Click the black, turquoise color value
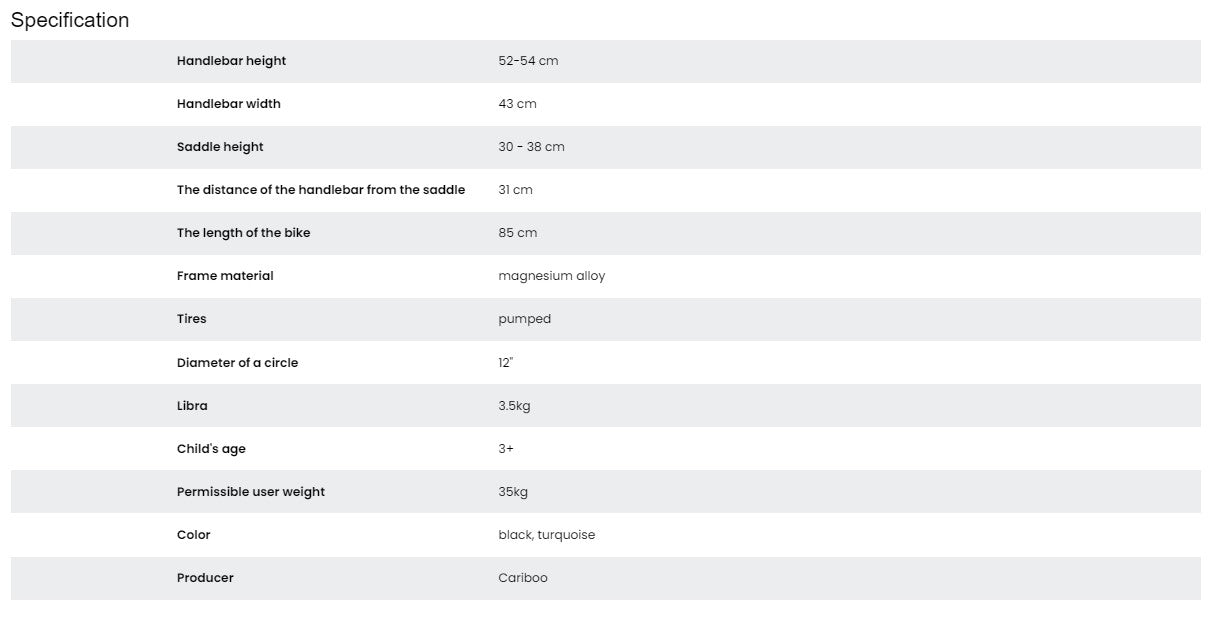The image size is (1217, 617). (x=546, y=535)
